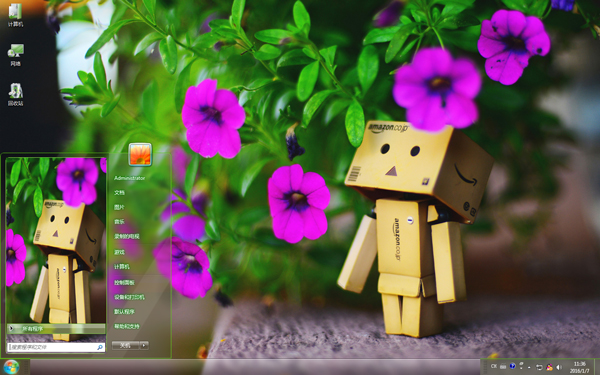
Task: Open Administrator personal folder in Start menu
Action: (x=129, y=178)
